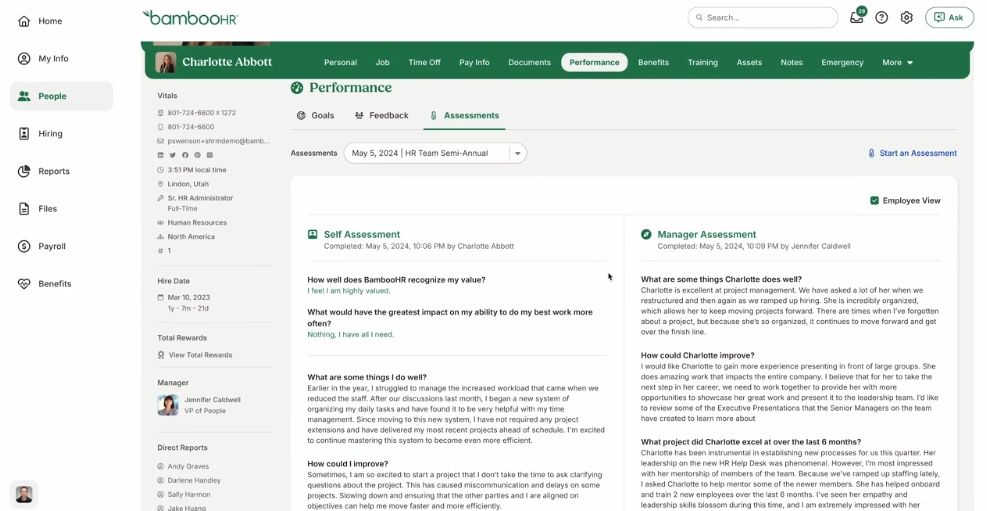
Task: Click the 'Human Resources' department text
Action: pyautogui.click(x=197, y=223)
